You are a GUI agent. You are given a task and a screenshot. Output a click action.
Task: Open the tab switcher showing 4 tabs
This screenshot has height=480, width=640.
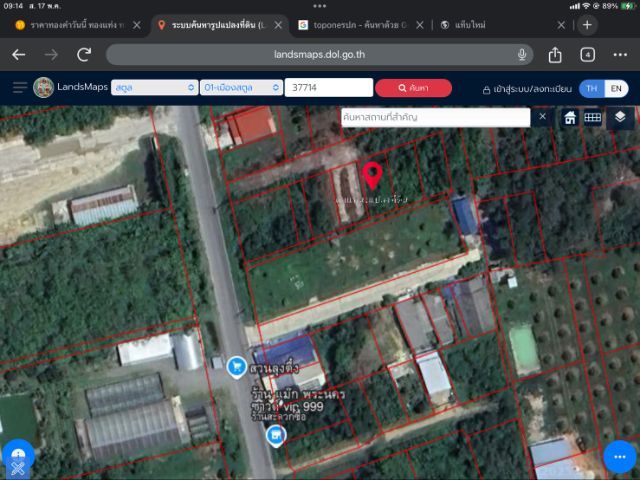587,55
